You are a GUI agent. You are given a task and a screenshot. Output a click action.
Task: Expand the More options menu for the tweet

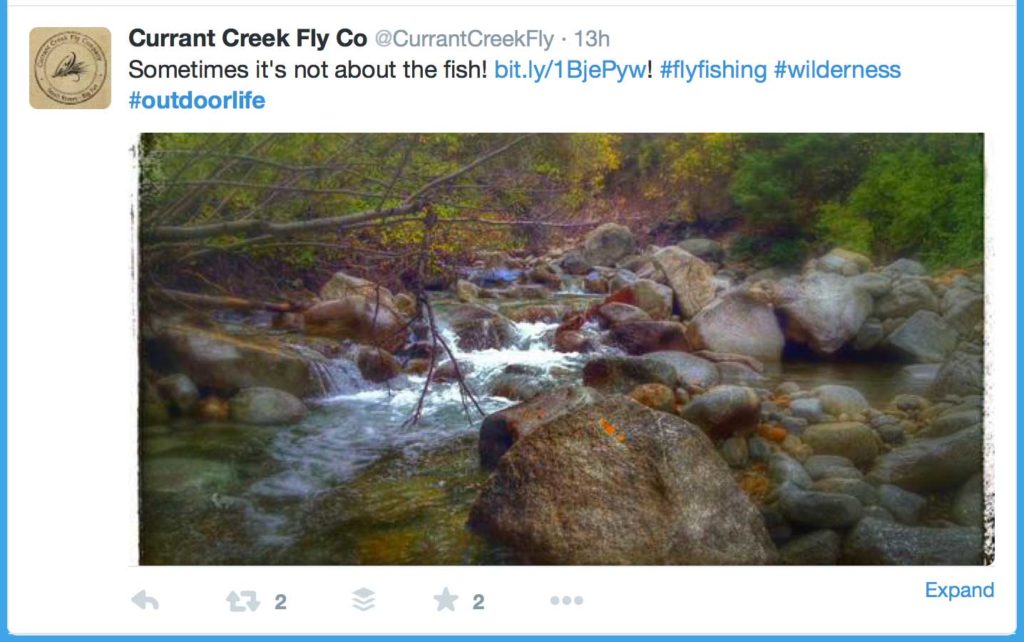[x=566, y=600]
